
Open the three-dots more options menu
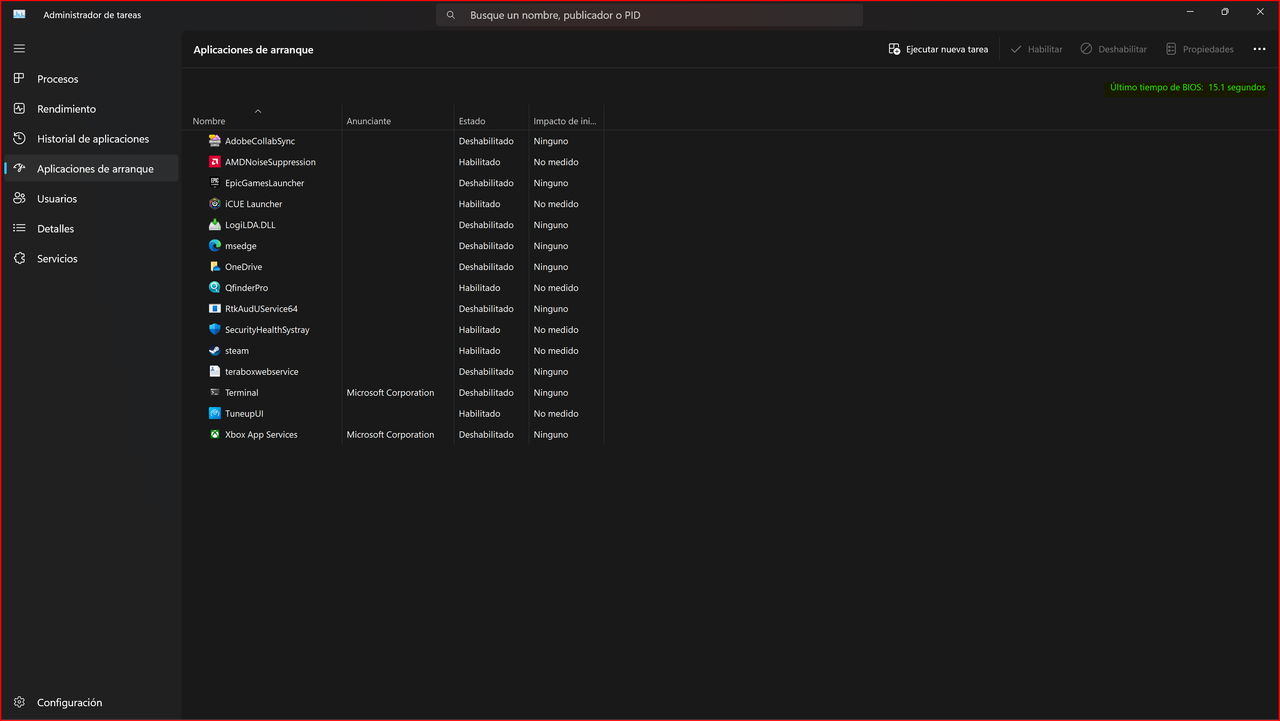[1259, 49]
